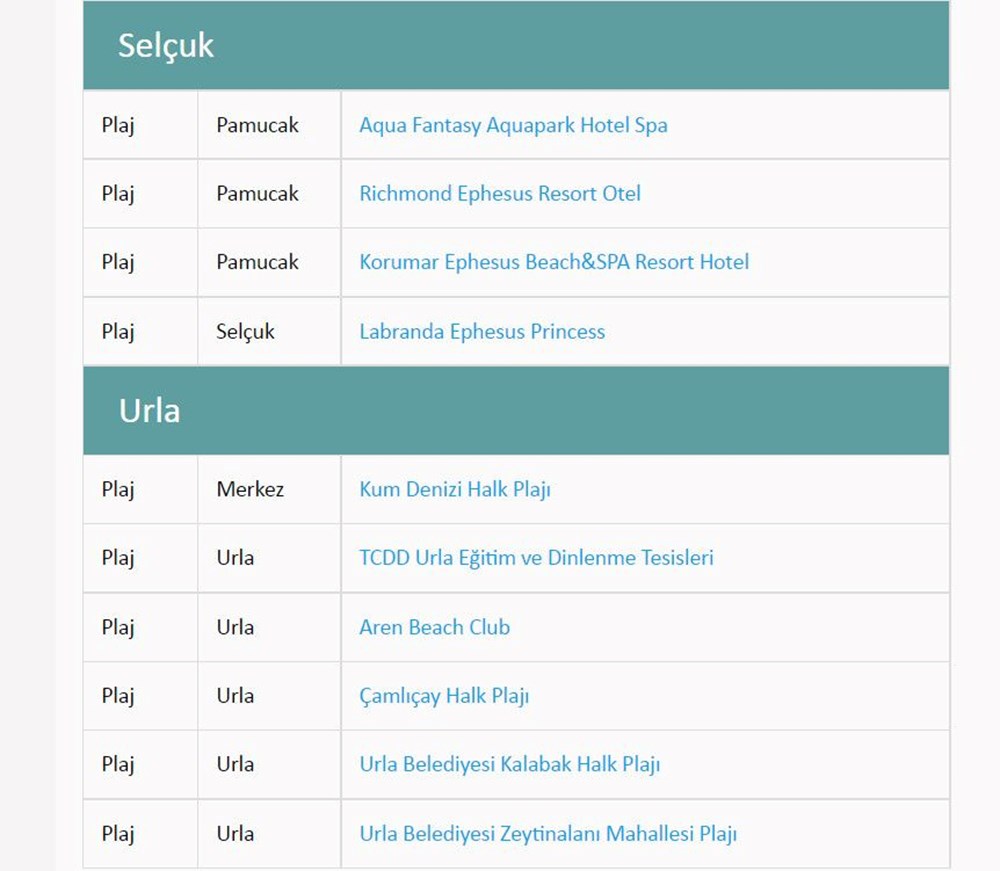Screen dimensions: 1000x871
Task: Click Urla Belediyesi Zeytinalanı Mahallesi Plajı link
Action: point(548,833)
